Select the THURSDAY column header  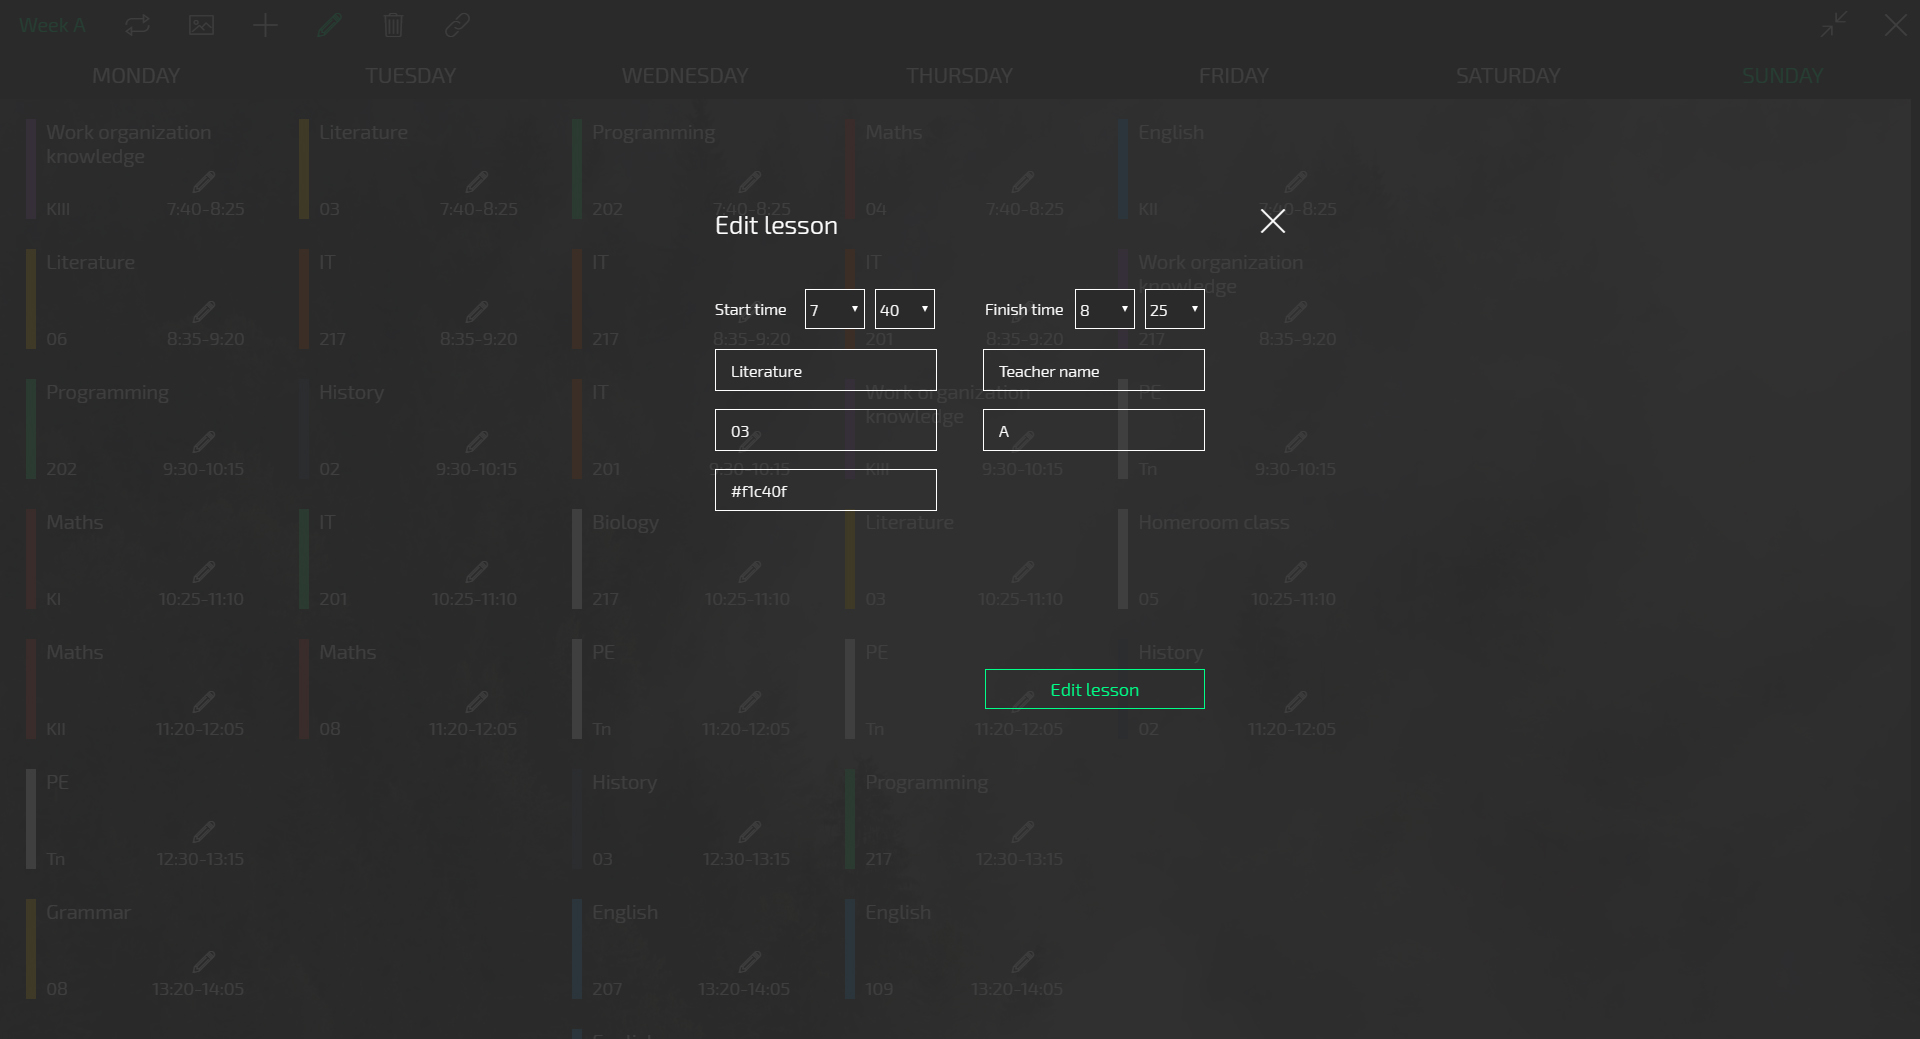tap(959, 76)
